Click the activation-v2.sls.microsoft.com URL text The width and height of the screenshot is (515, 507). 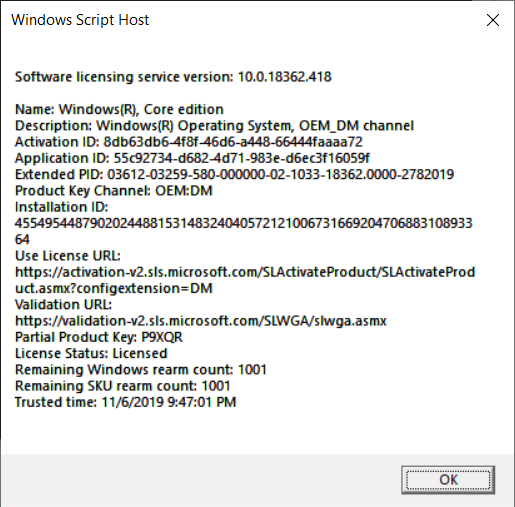click(245, 272)
